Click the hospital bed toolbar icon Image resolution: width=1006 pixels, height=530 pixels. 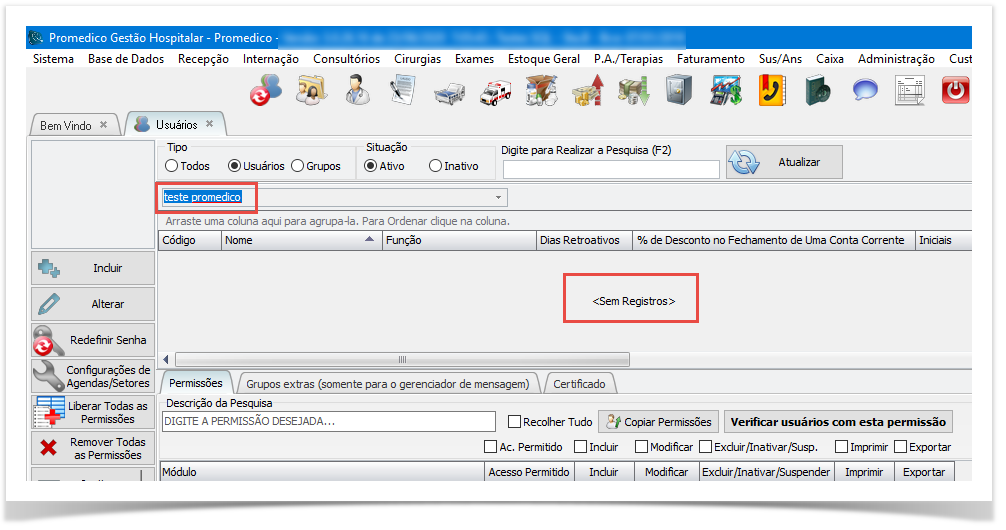[x=449, y=91]
